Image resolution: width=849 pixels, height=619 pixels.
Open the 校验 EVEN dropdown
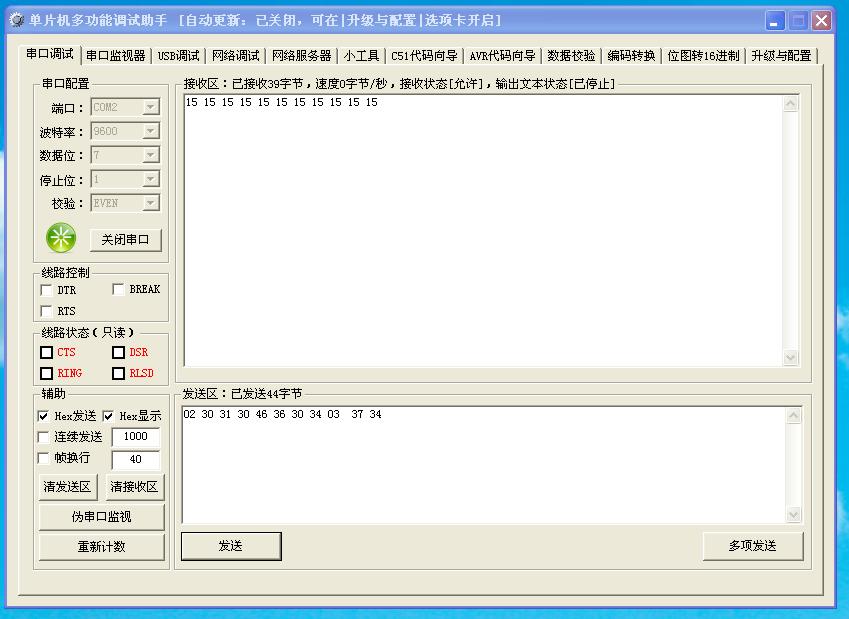[x=150, y=203]
